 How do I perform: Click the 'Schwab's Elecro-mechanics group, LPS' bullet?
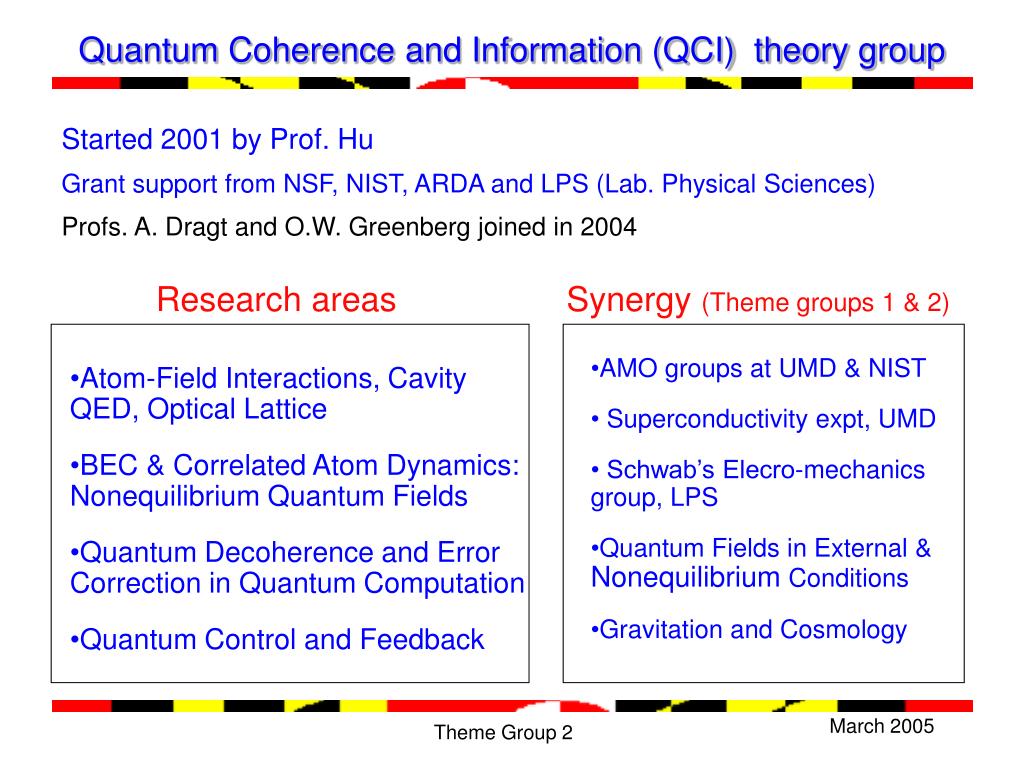(x=758, y=483)
